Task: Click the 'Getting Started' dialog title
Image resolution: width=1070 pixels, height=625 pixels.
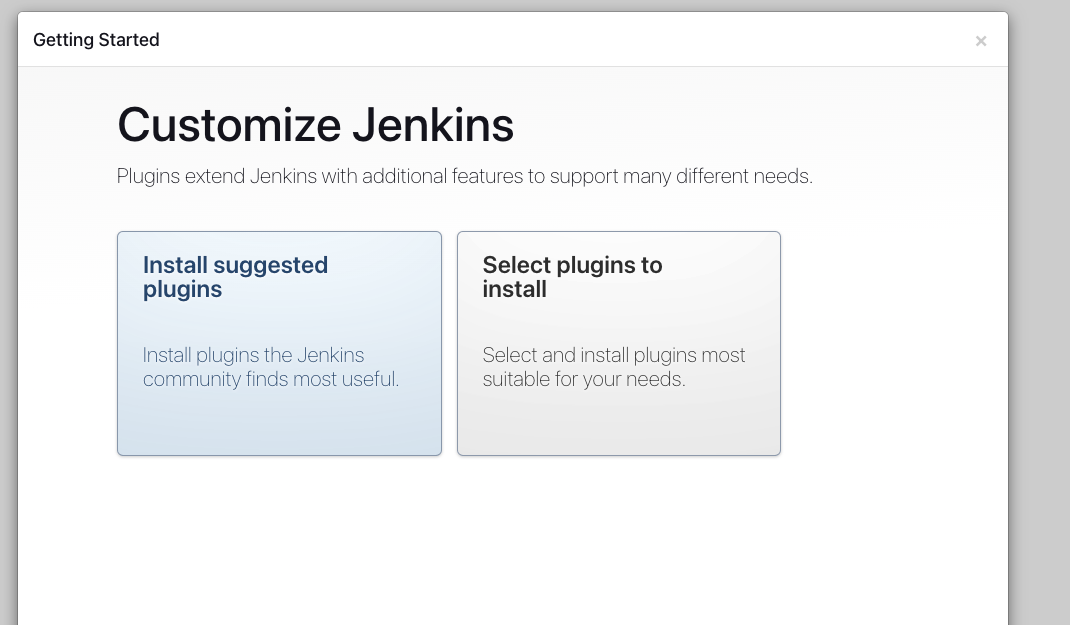Action: [x=96, y=40]
